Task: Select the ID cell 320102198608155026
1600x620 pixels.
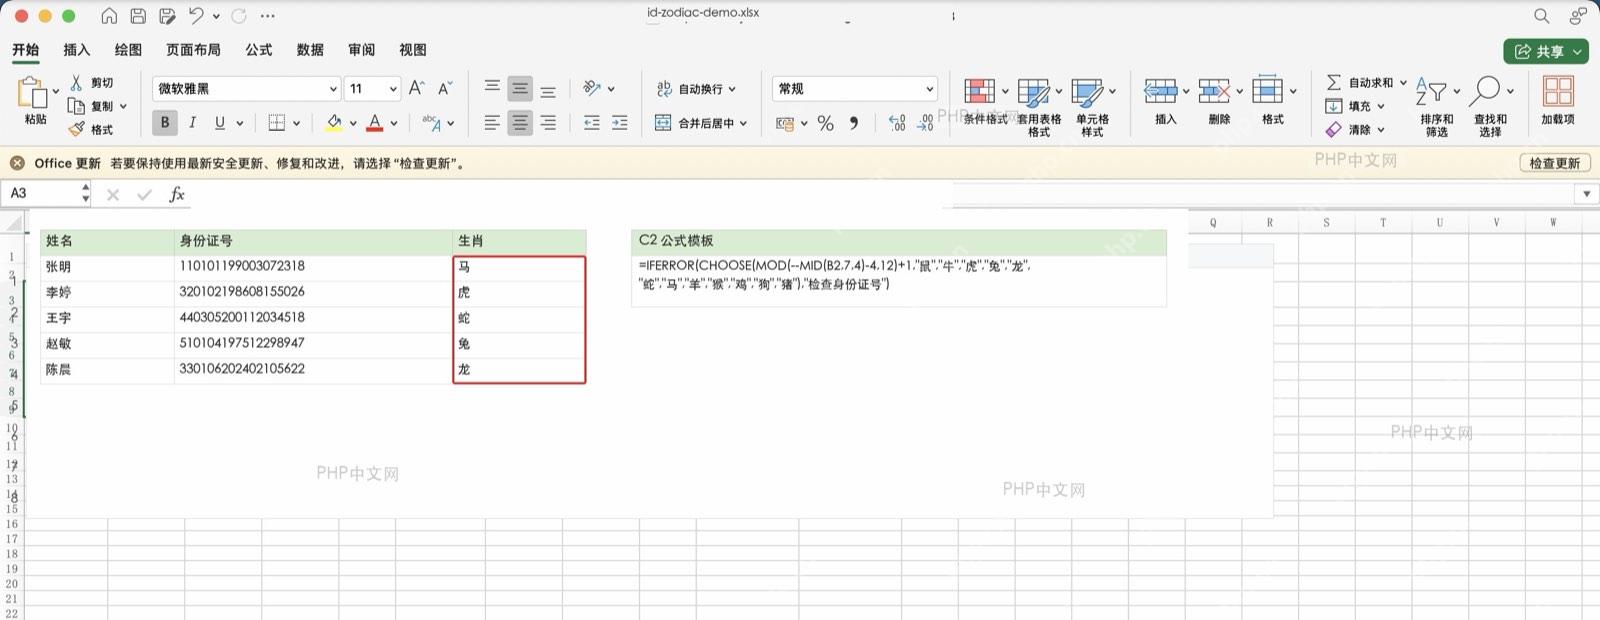Action: [x=313, y=292]
